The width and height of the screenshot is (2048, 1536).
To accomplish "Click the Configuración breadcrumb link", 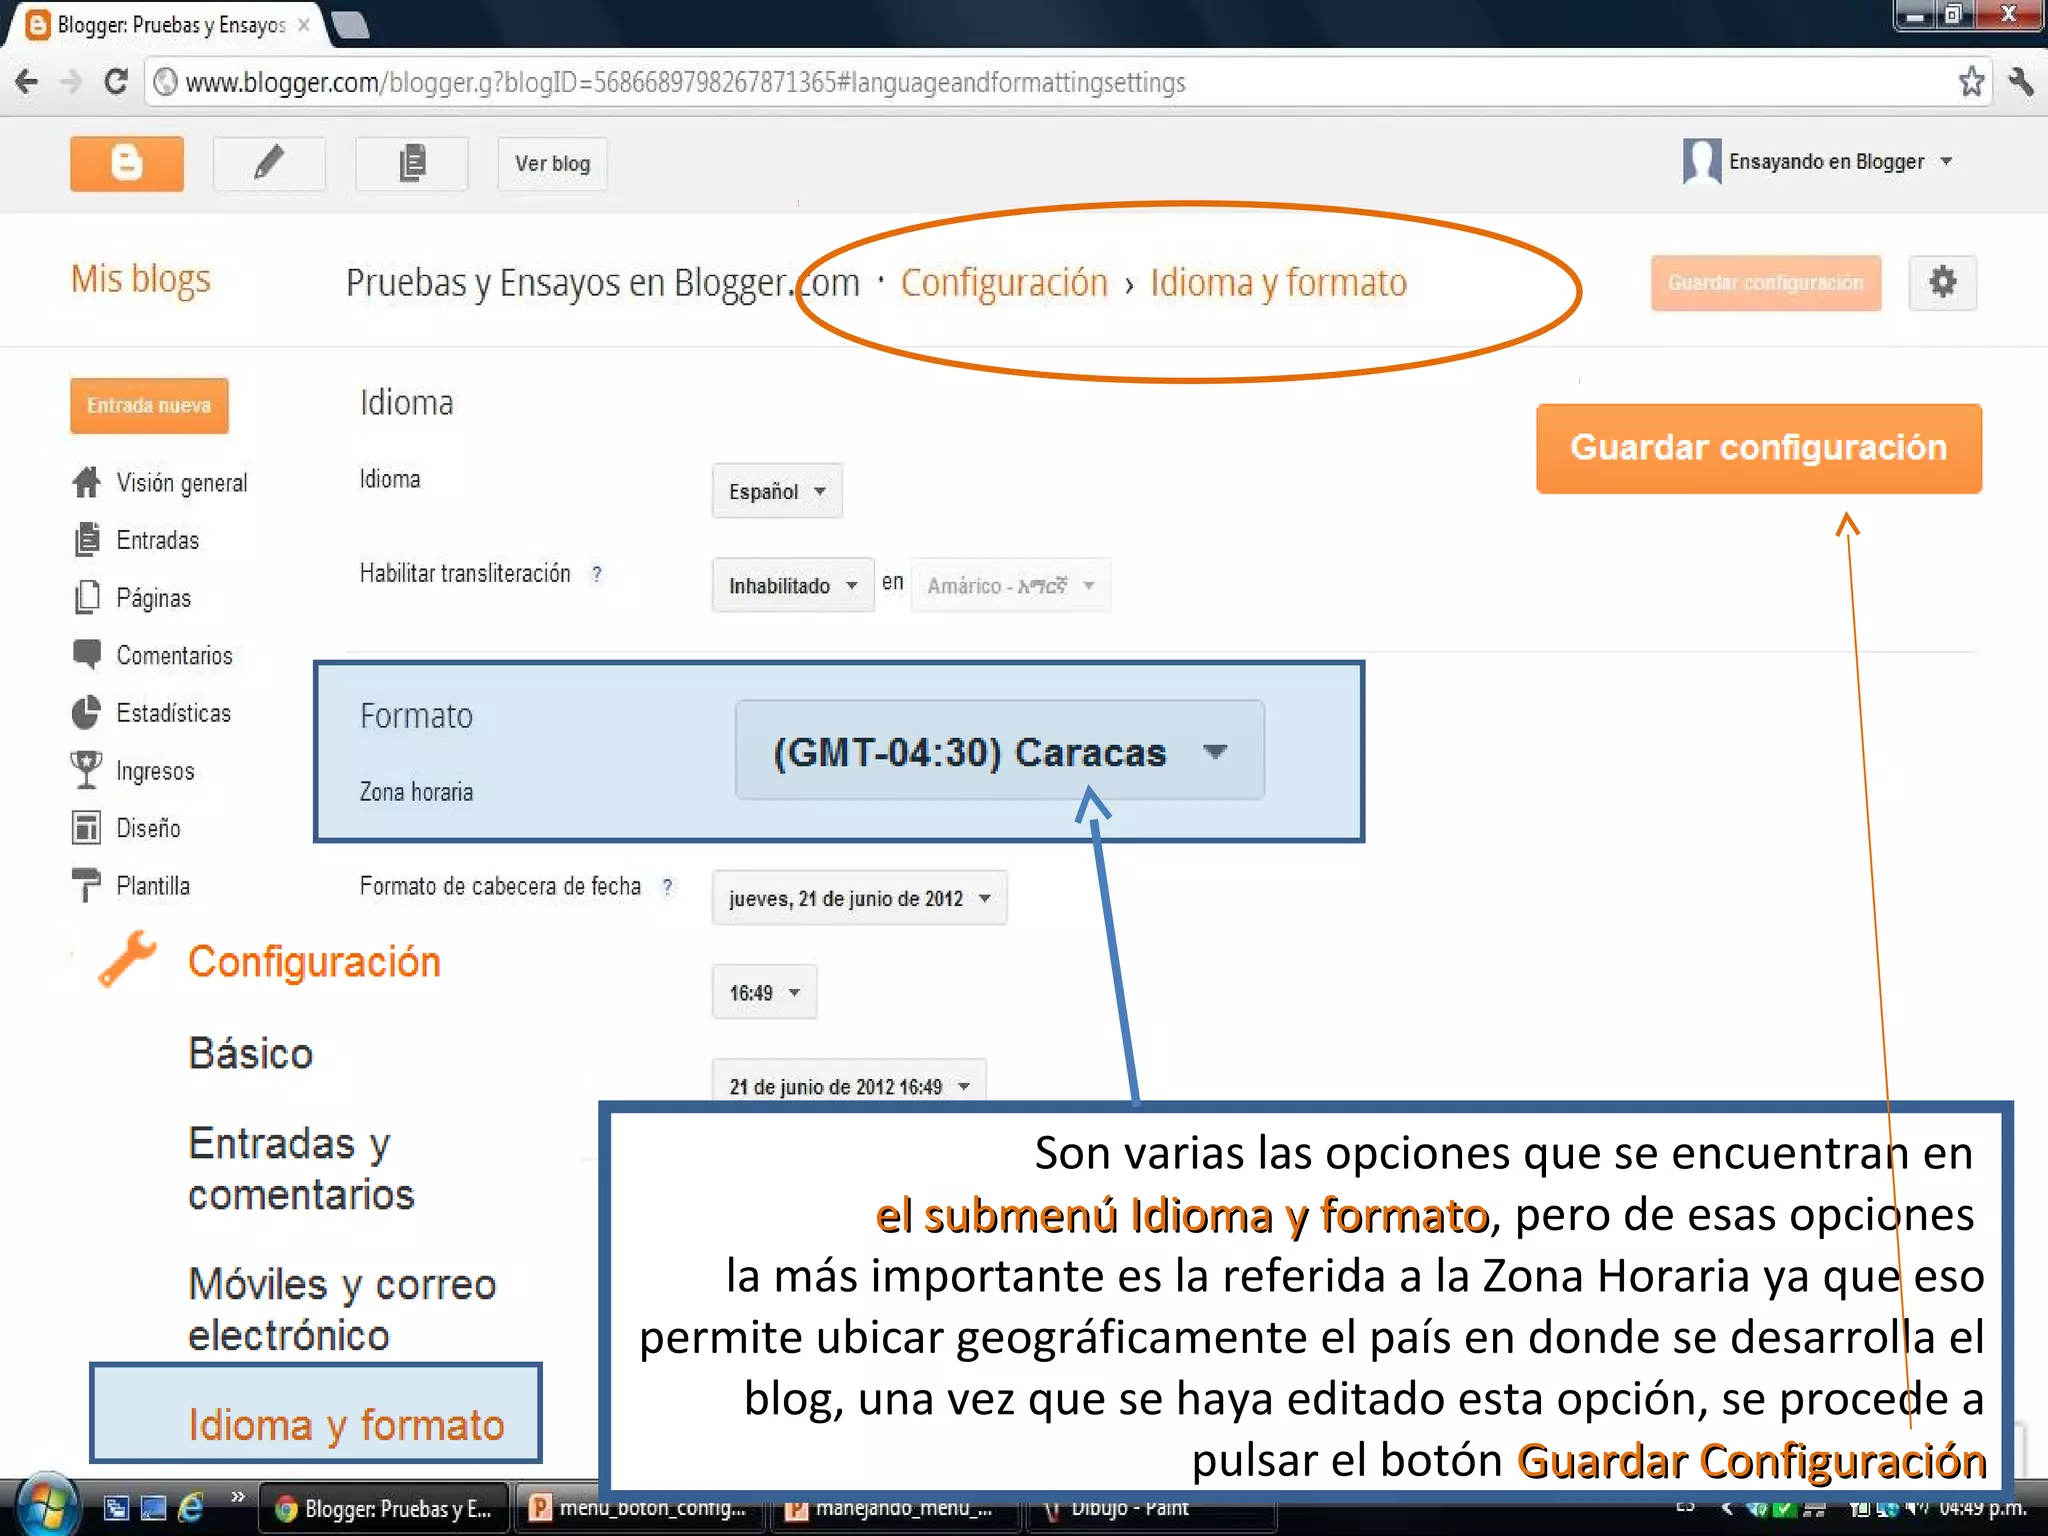I will coord(1004,283).
